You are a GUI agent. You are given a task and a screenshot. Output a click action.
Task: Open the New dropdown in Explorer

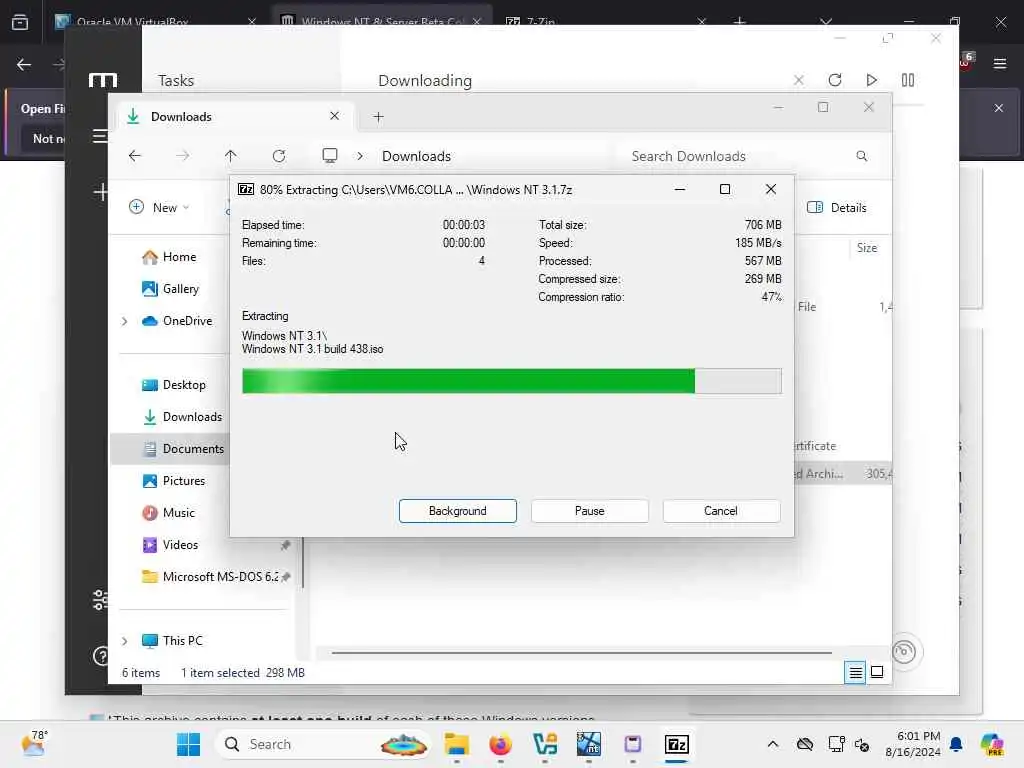click(x=159, y=208)
